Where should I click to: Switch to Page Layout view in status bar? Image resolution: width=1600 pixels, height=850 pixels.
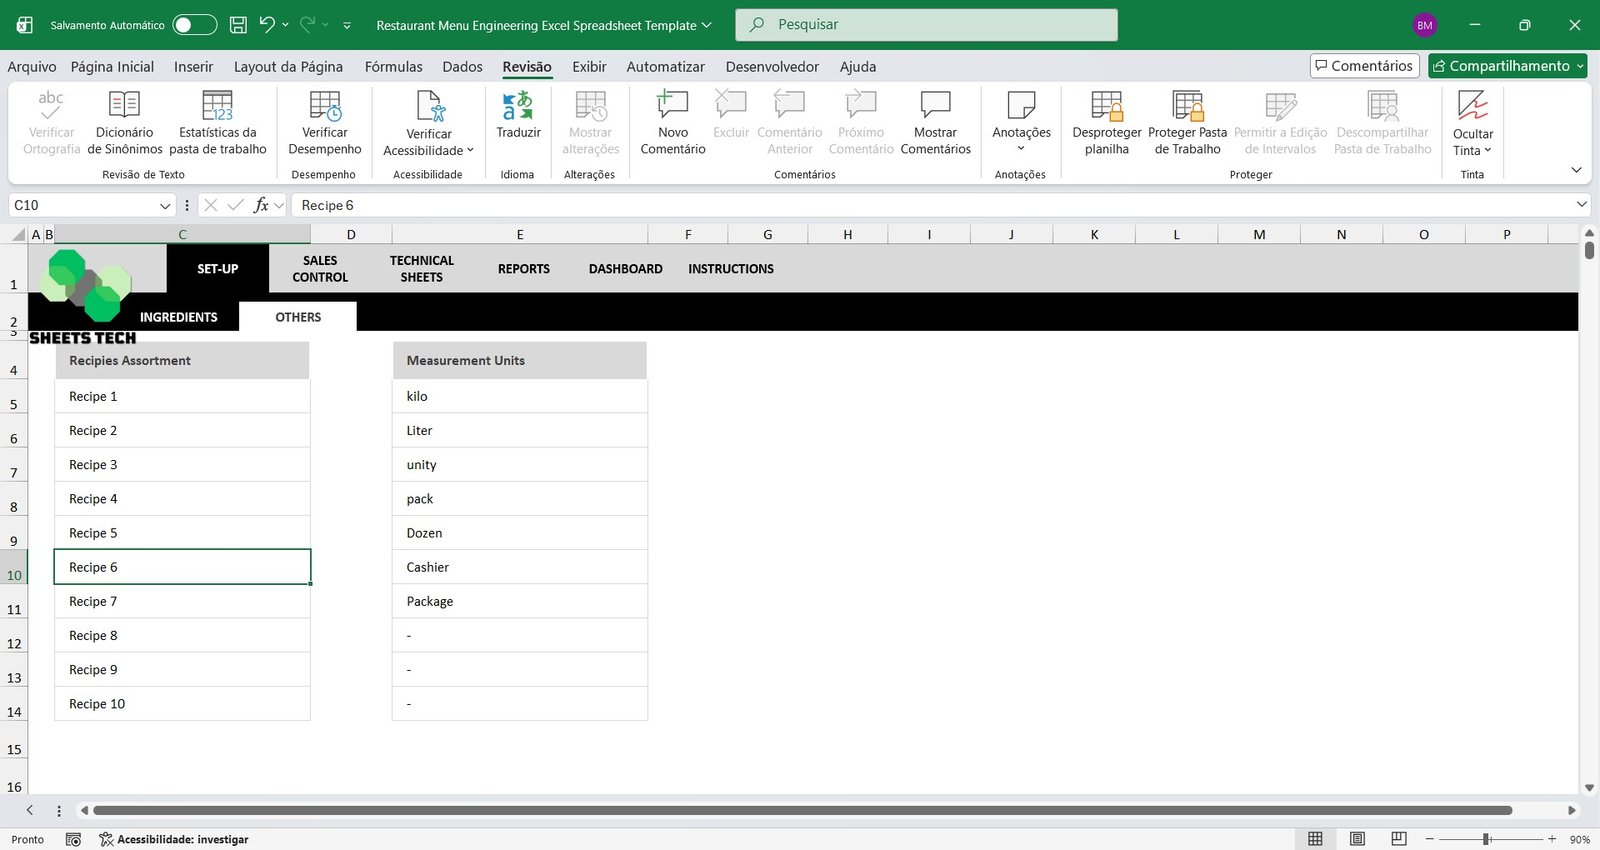pyautogui.click(x=1357, y=839)
